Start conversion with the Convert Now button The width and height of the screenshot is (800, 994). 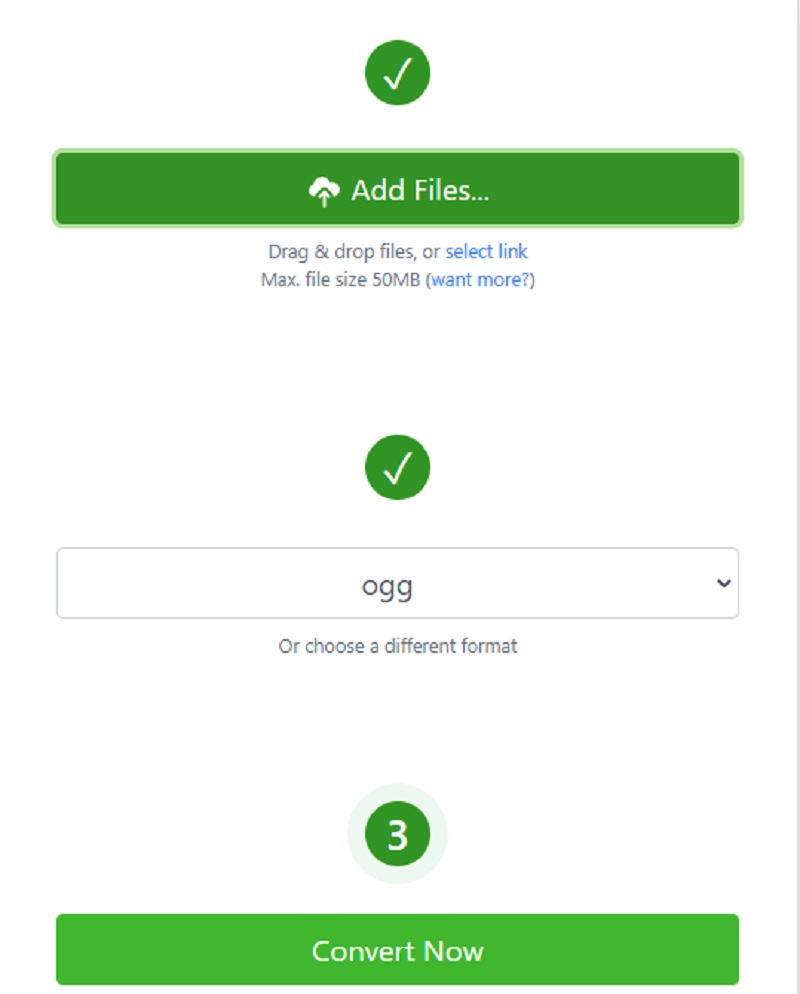pos(397,950)
